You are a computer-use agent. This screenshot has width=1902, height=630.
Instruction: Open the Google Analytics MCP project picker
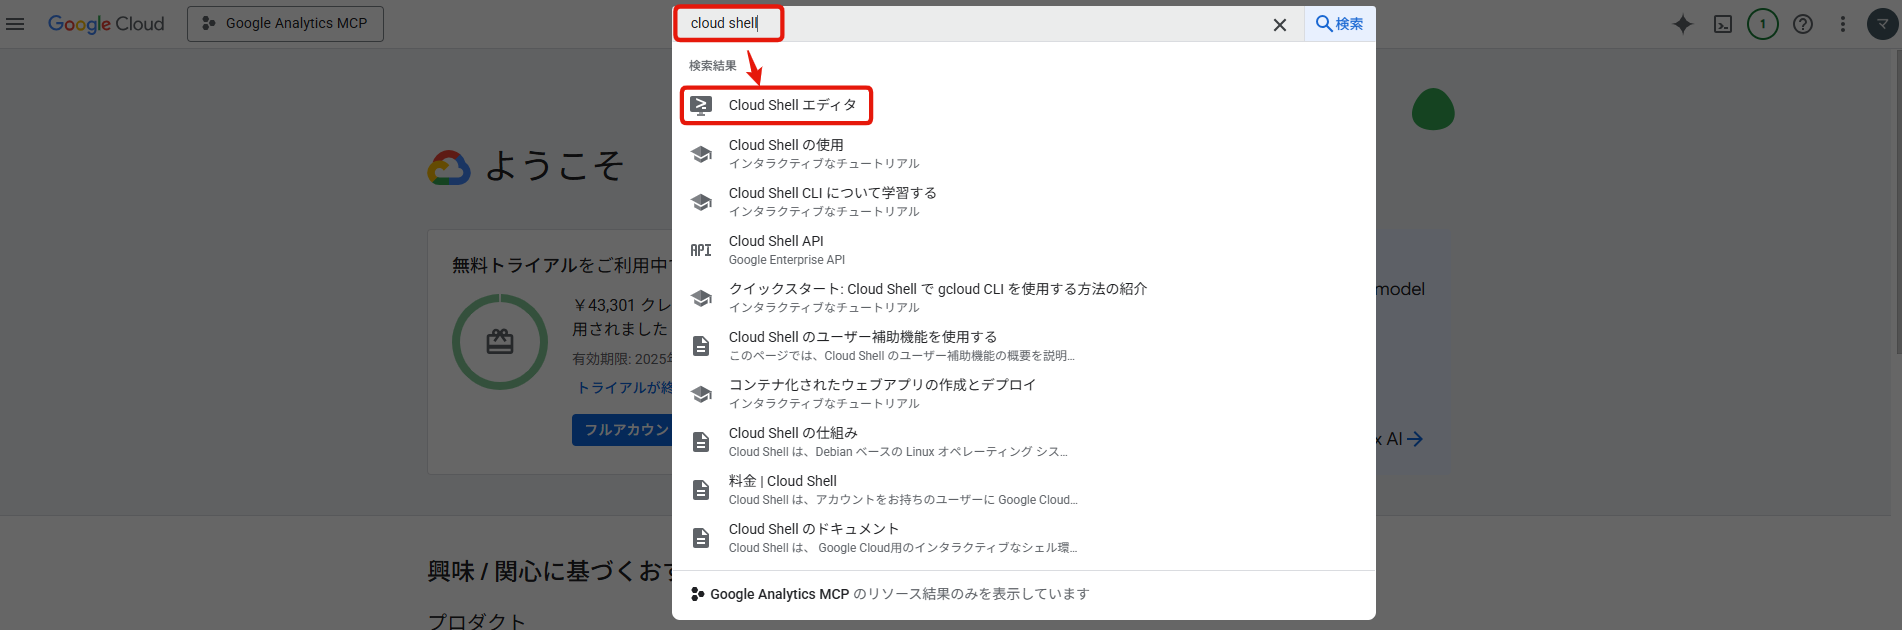285,24
